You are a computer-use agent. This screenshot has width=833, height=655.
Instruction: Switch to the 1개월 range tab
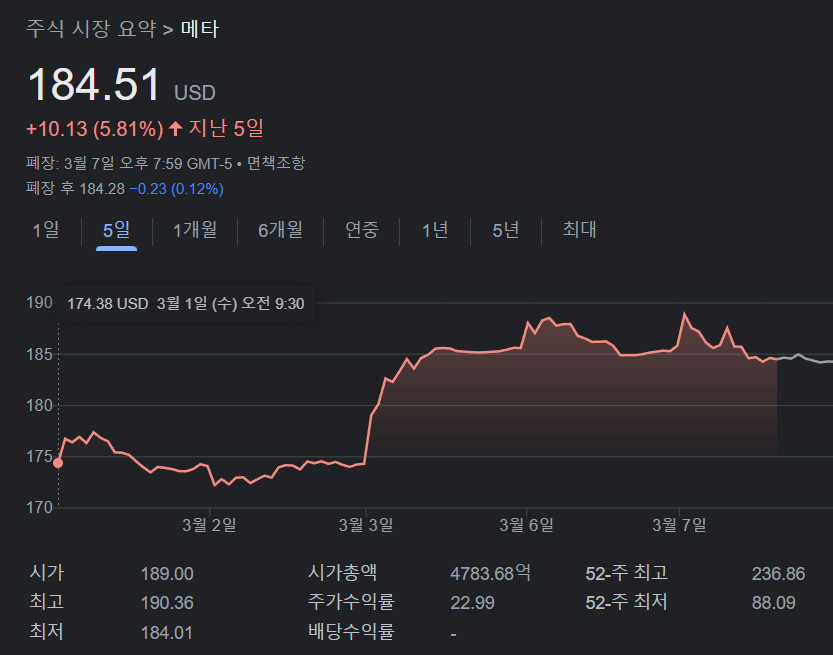tap(195, 230)
